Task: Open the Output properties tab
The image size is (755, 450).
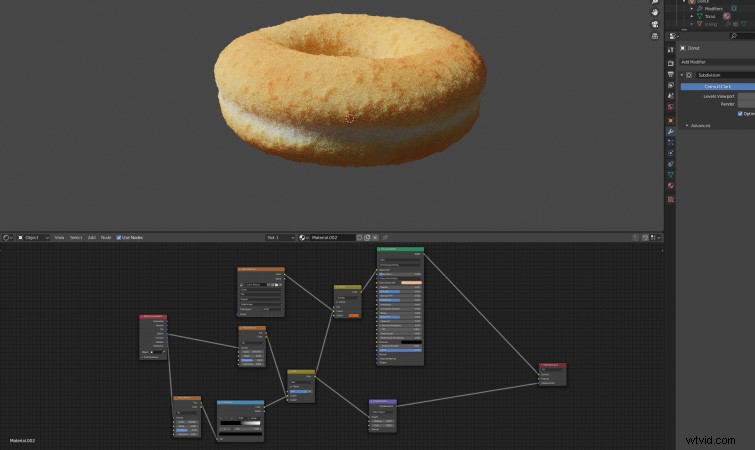Action: pyautogui.click(x=670, y=75)
